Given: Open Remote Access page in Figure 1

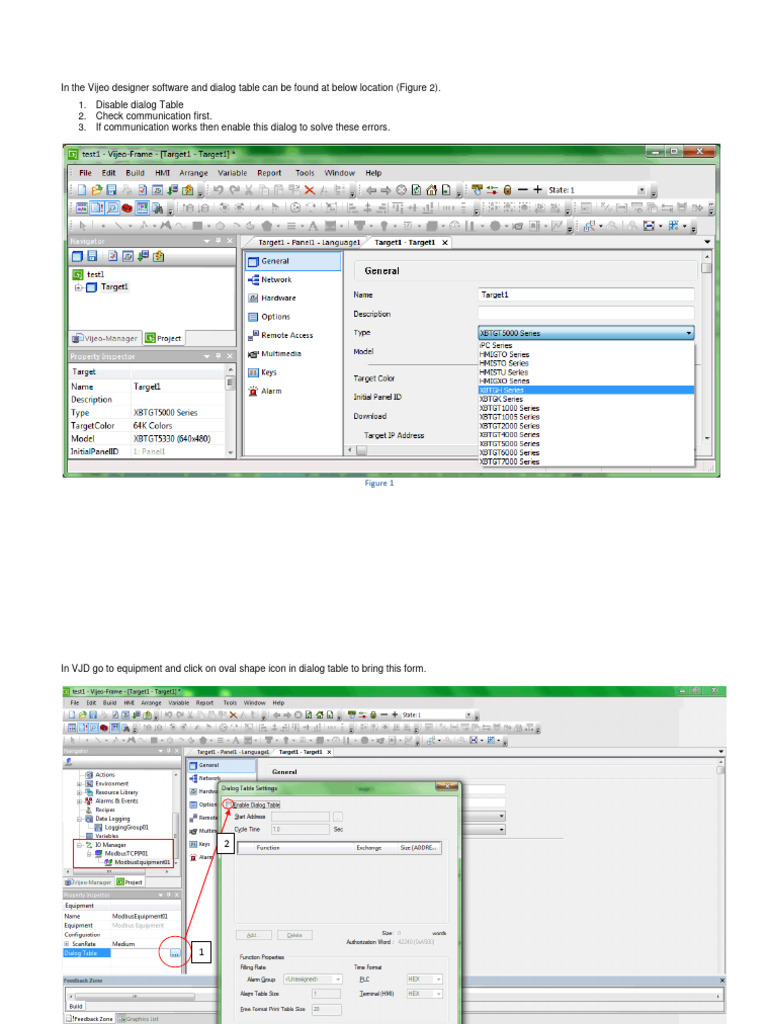Looking at the screenshot, I should tap(281, 335).
